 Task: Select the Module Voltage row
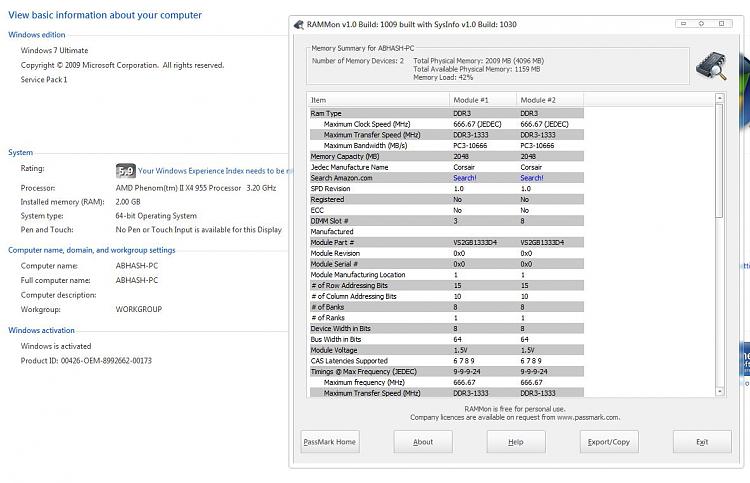click(446, 350)
